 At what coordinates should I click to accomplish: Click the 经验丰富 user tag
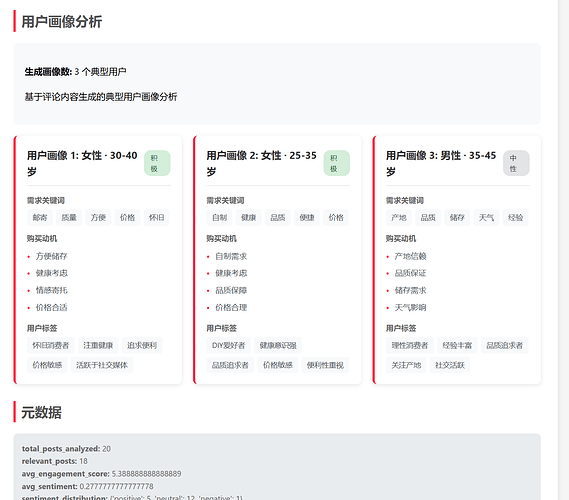(x=457, y=345)
